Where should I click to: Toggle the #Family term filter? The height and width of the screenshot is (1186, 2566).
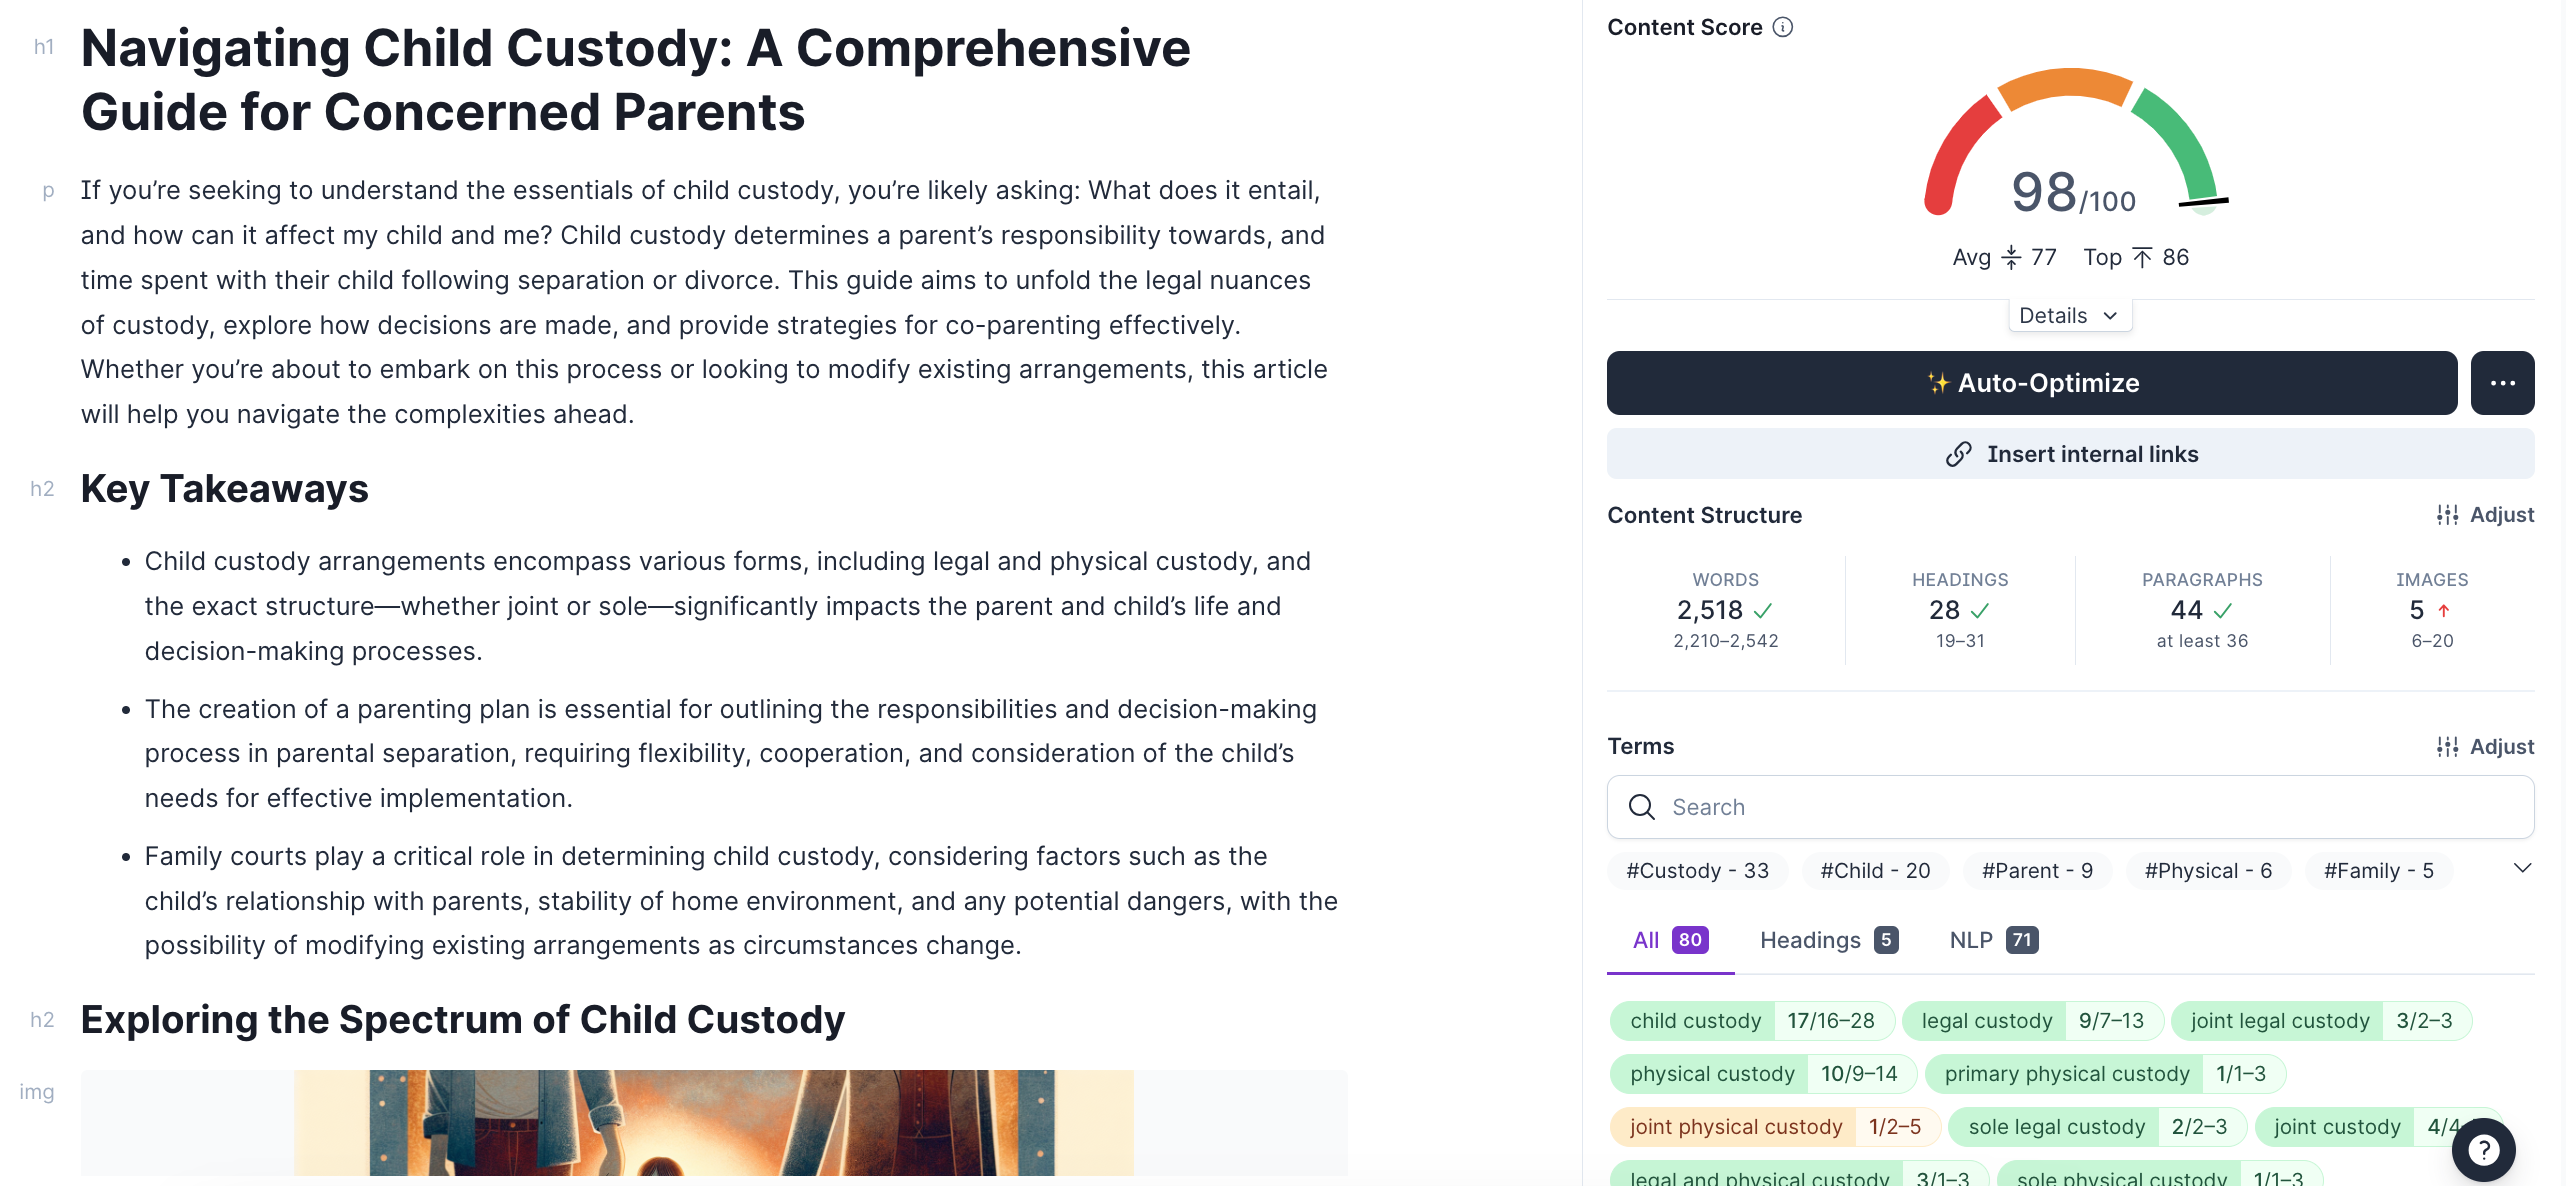click(2378, 871)
